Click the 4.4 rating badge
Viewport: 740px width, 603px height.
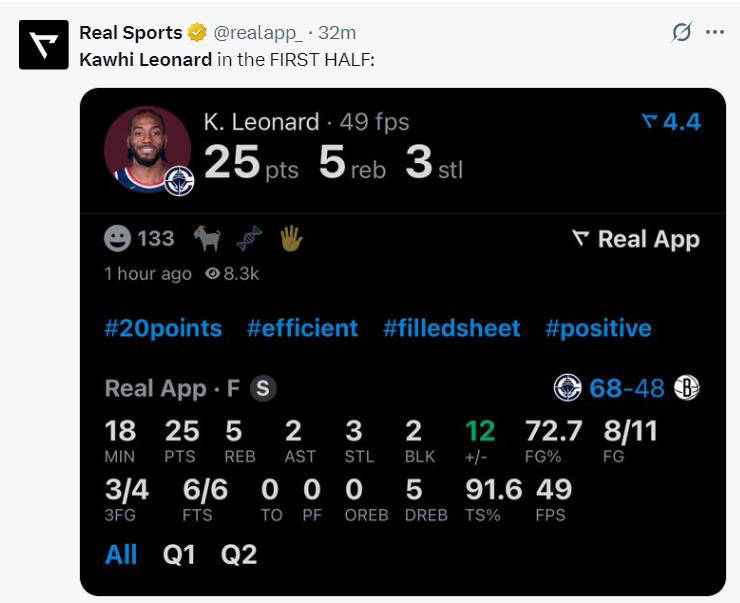coord(671,122)
